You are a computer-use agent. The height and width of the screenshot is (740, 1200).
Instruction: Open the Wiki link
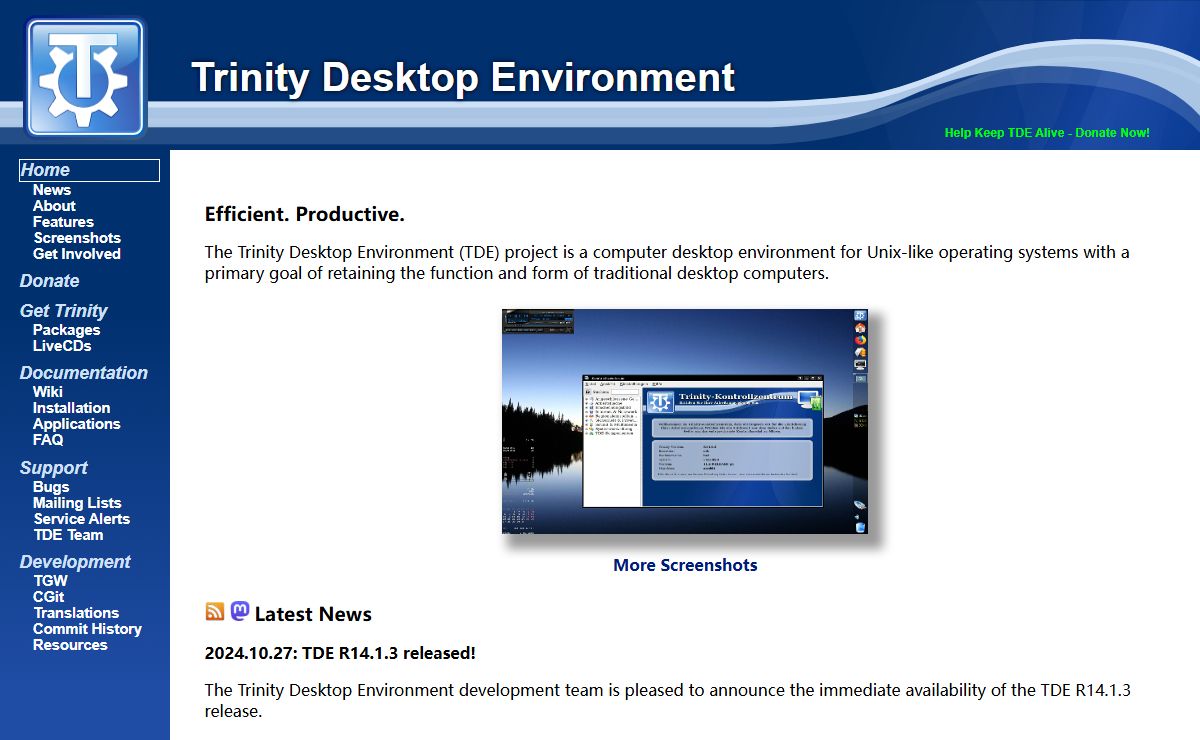point(48,392)
